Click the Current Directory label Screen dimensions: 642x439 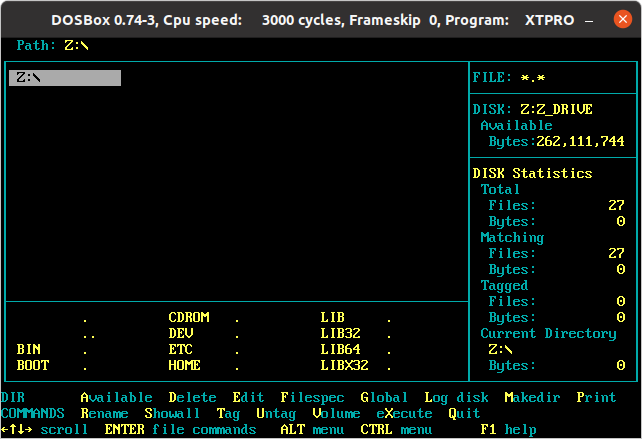(x=548, y=333)
